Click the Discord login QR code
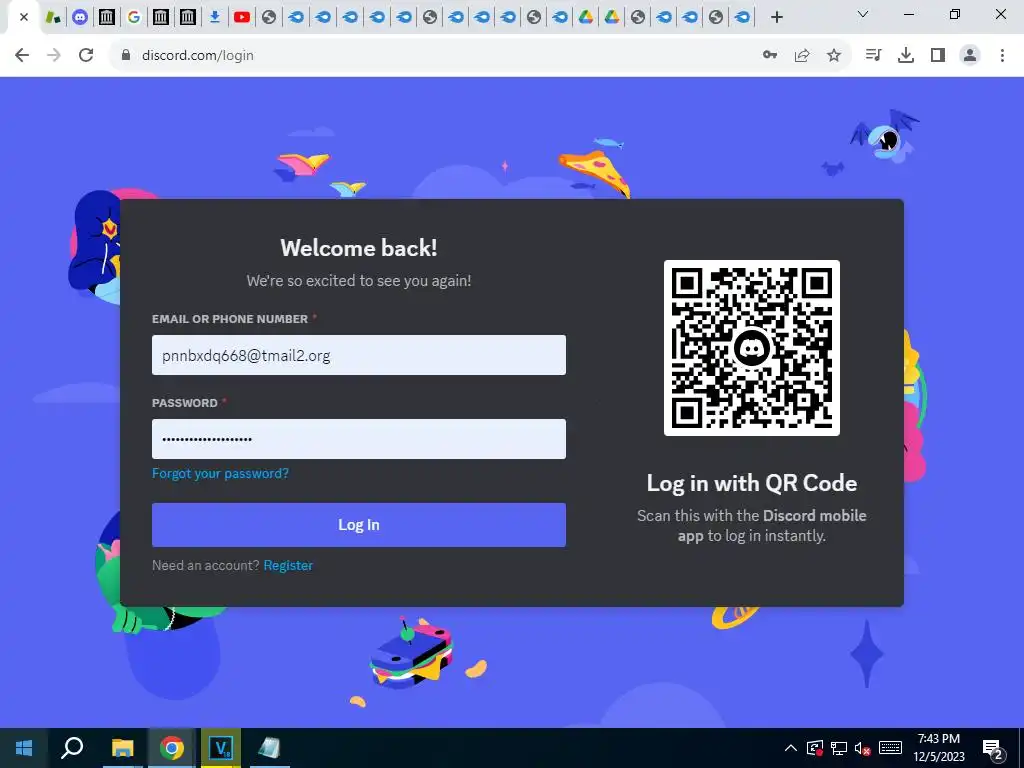 click(x=752, y=347)
